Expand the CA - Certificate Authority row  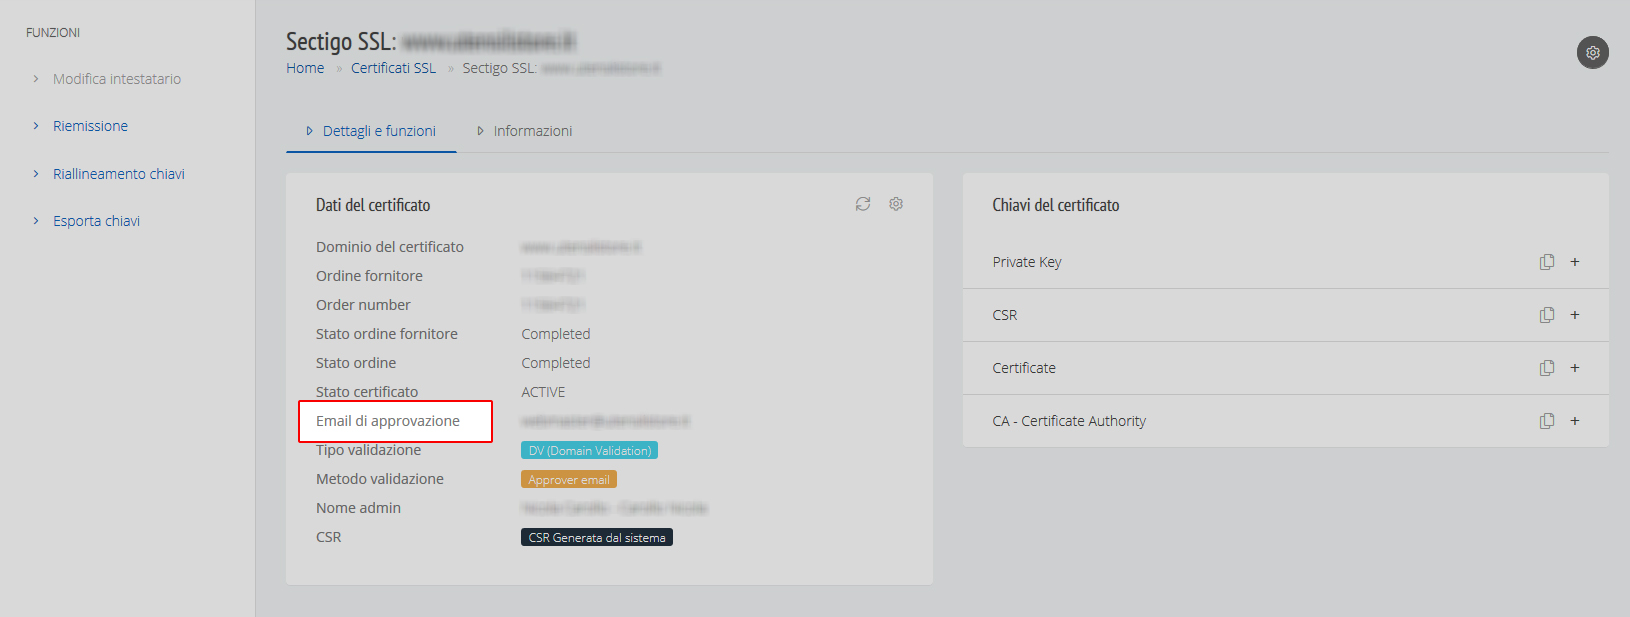(x=1575, y=421)
